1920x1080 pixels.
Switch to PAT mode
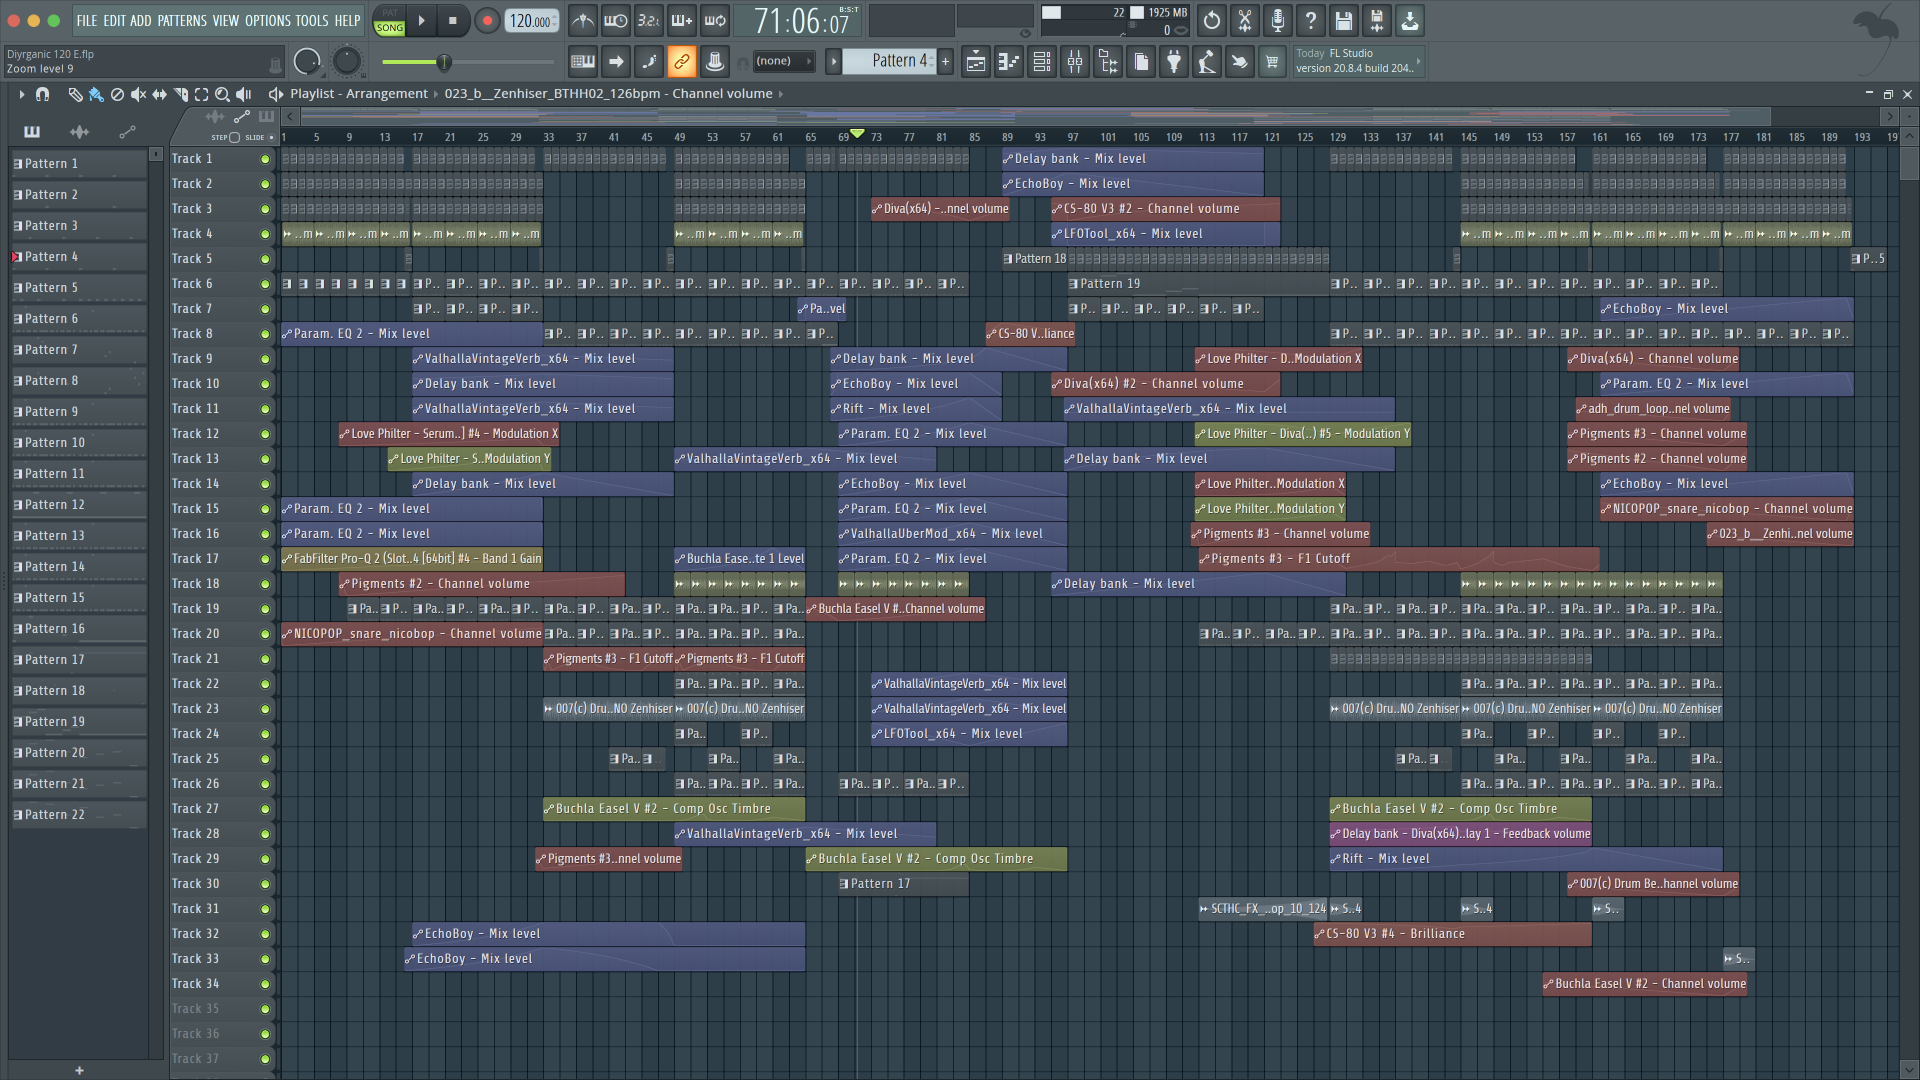tap(390, 13)
